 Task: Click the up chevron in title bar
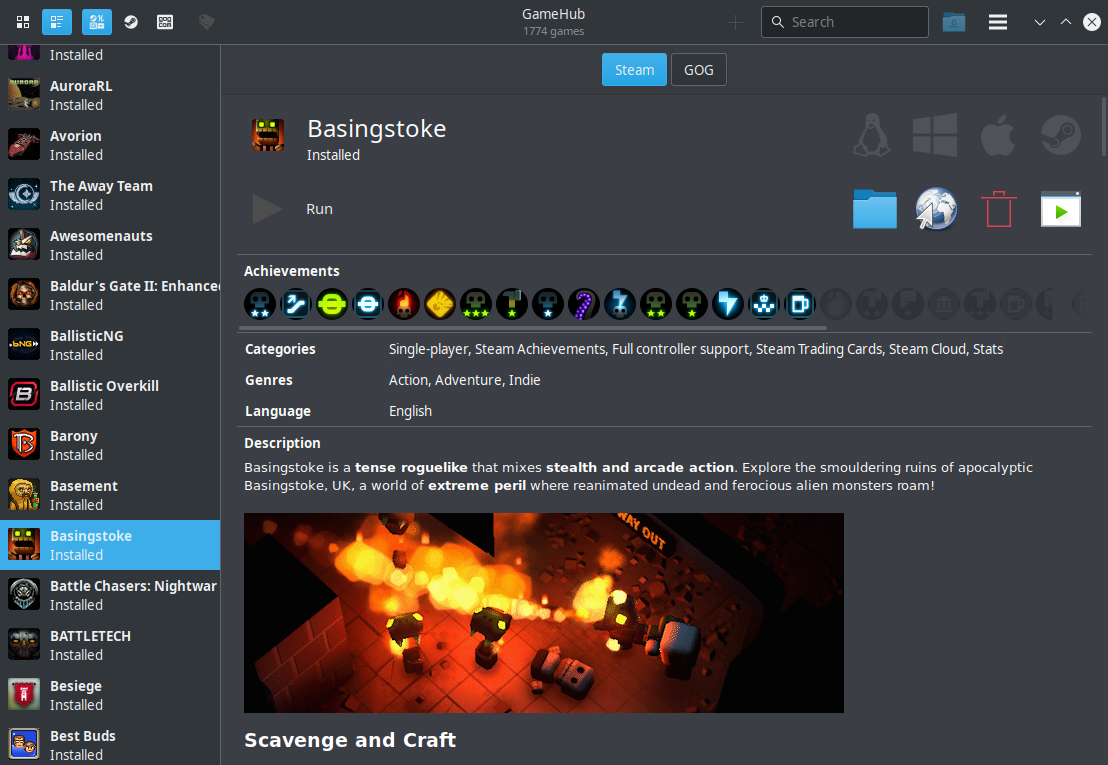coord(1066,22)
